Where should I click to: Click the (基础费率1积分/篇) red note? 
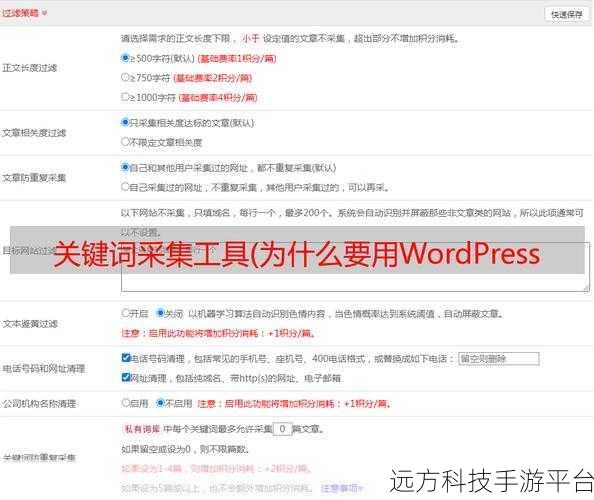tap(237, 59)
